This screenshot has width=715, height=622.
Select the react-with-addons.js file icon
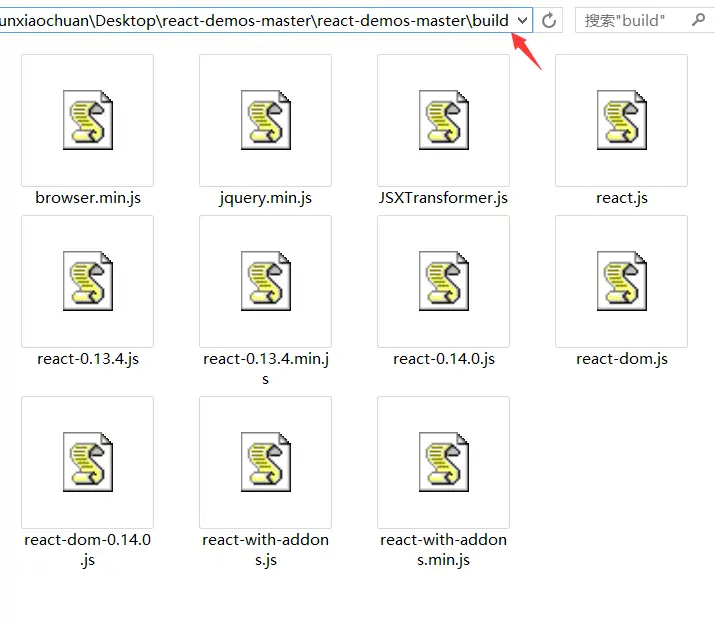point(265,462)
